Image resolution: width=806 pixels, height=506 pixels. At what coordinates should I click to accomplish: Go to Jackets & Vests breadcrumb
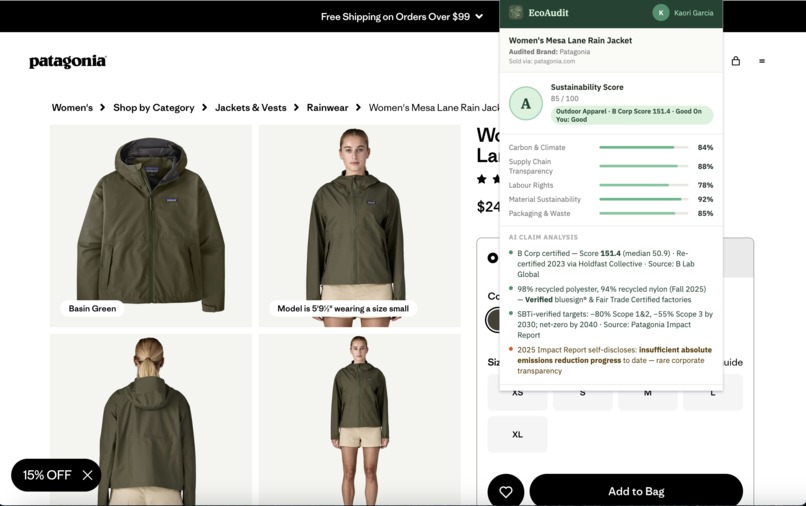click(250, 107)
